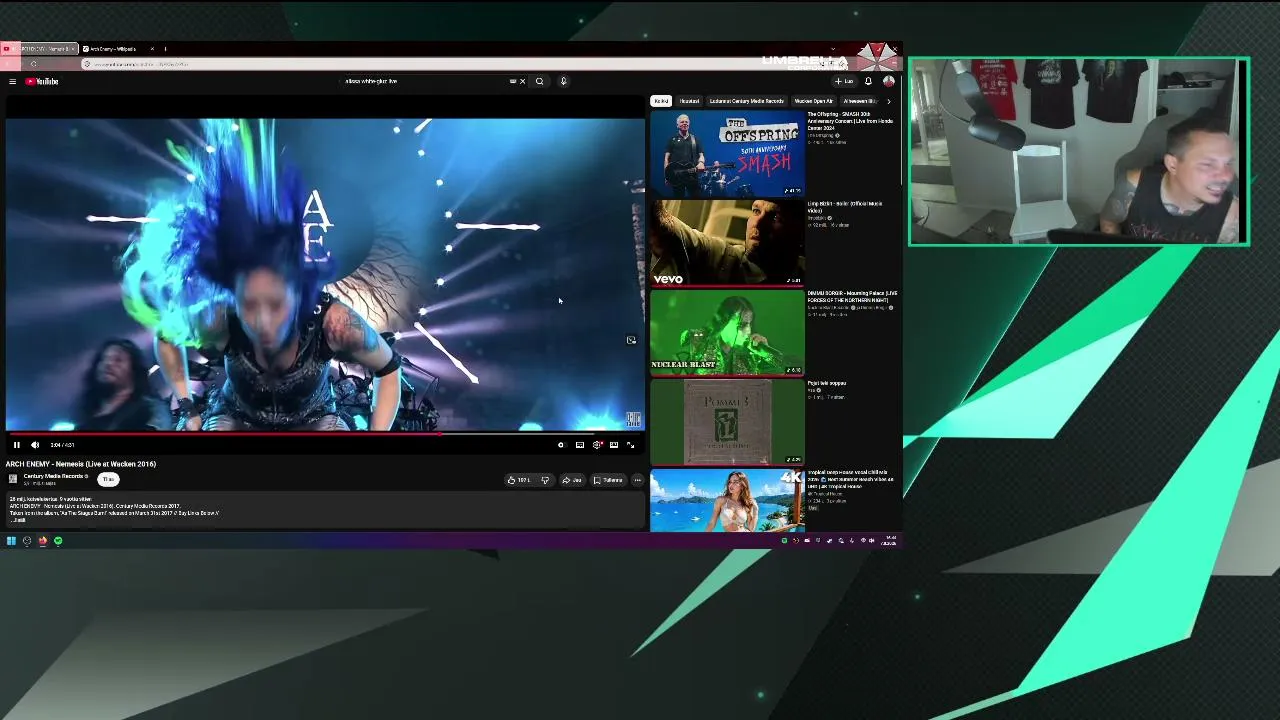This screenshot has height=720, width=1280.
Task: Switch to the Arch Enemy Wikipedia browser tab
Action: (x=115, y=48)
